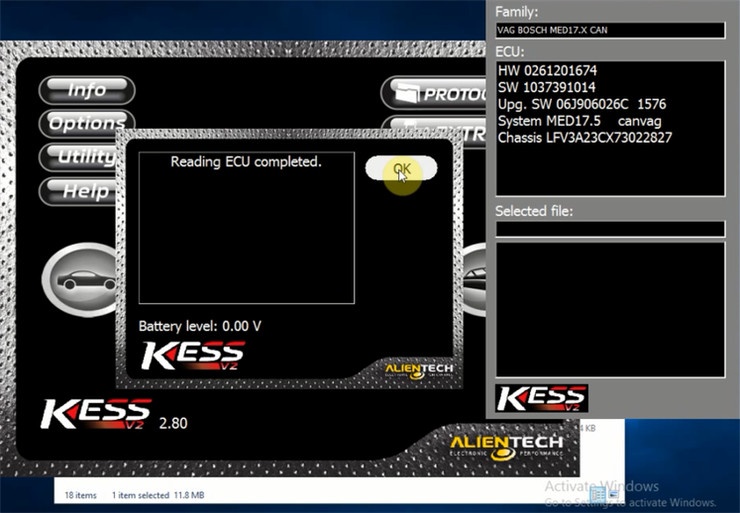This screenshot has width=740, height=513.
Task: Click the KESS V2 logo in side panel
Action: (539, 396)
